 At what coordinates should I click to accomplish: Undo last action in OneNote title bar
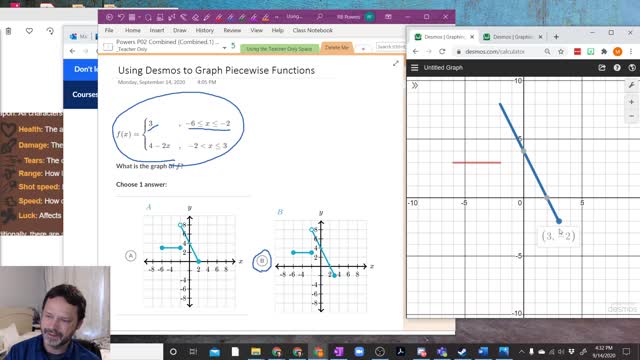click(121, 17)
